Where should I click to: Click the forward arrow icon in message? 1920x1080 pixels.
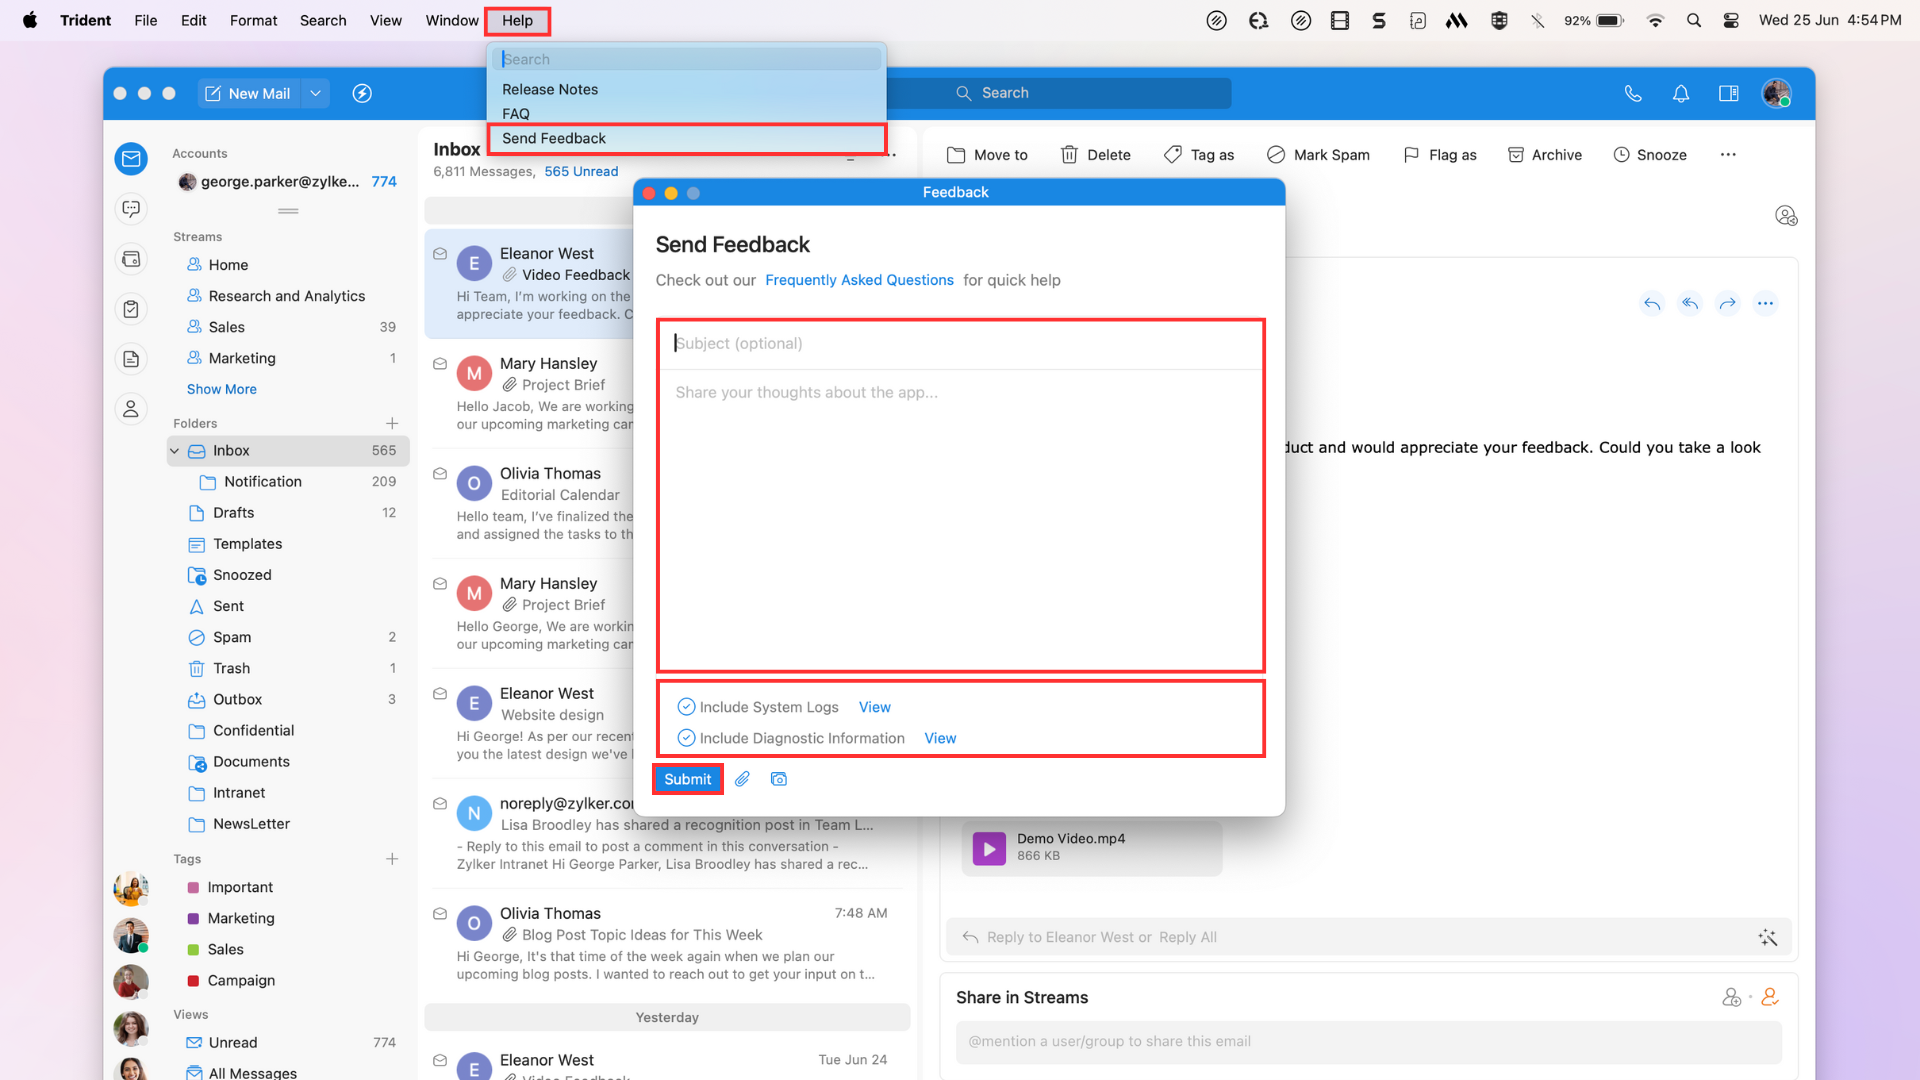click(1728, 303)
